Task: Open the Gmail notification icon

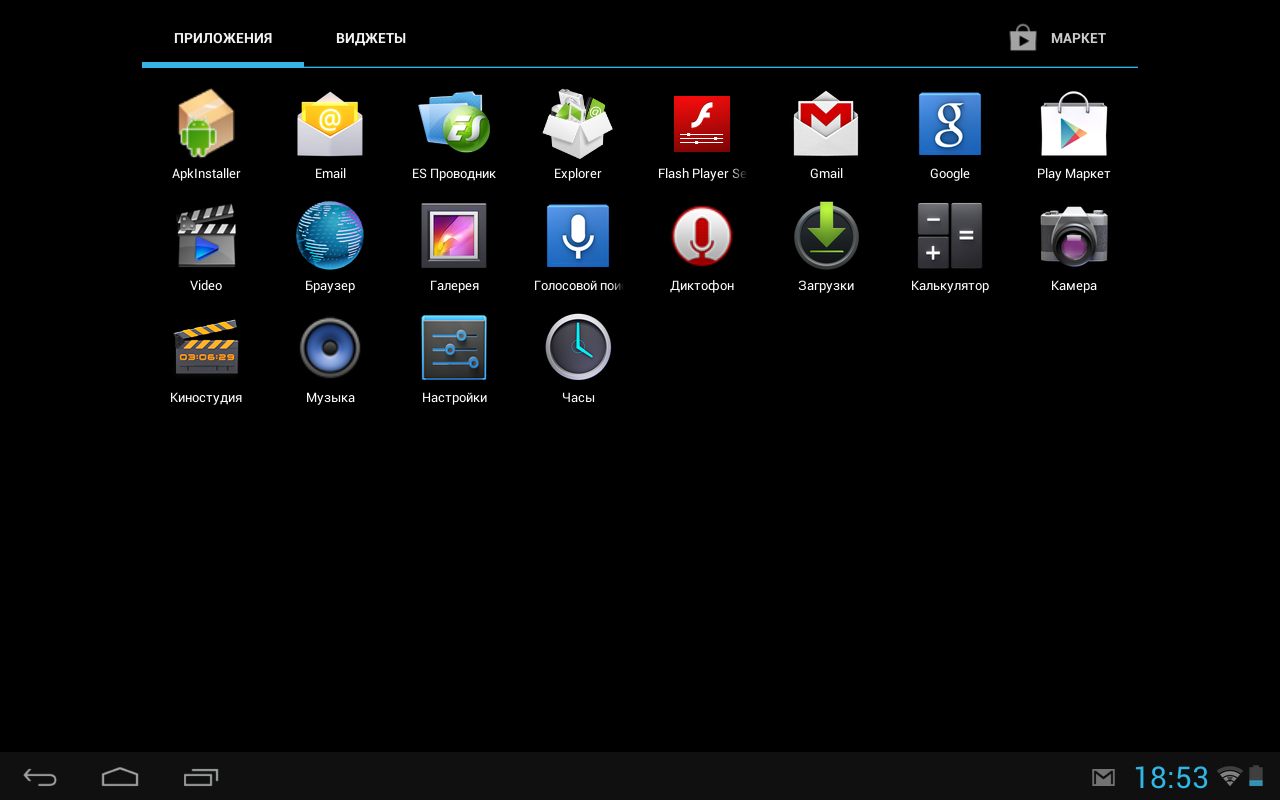Action: 1103,778
